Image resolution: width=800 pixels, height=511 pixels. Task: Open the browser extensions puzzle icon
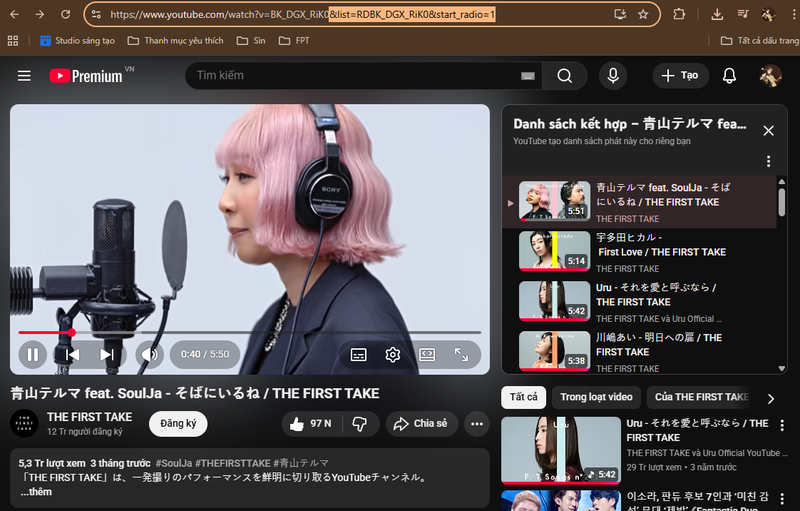pos(679,14)
